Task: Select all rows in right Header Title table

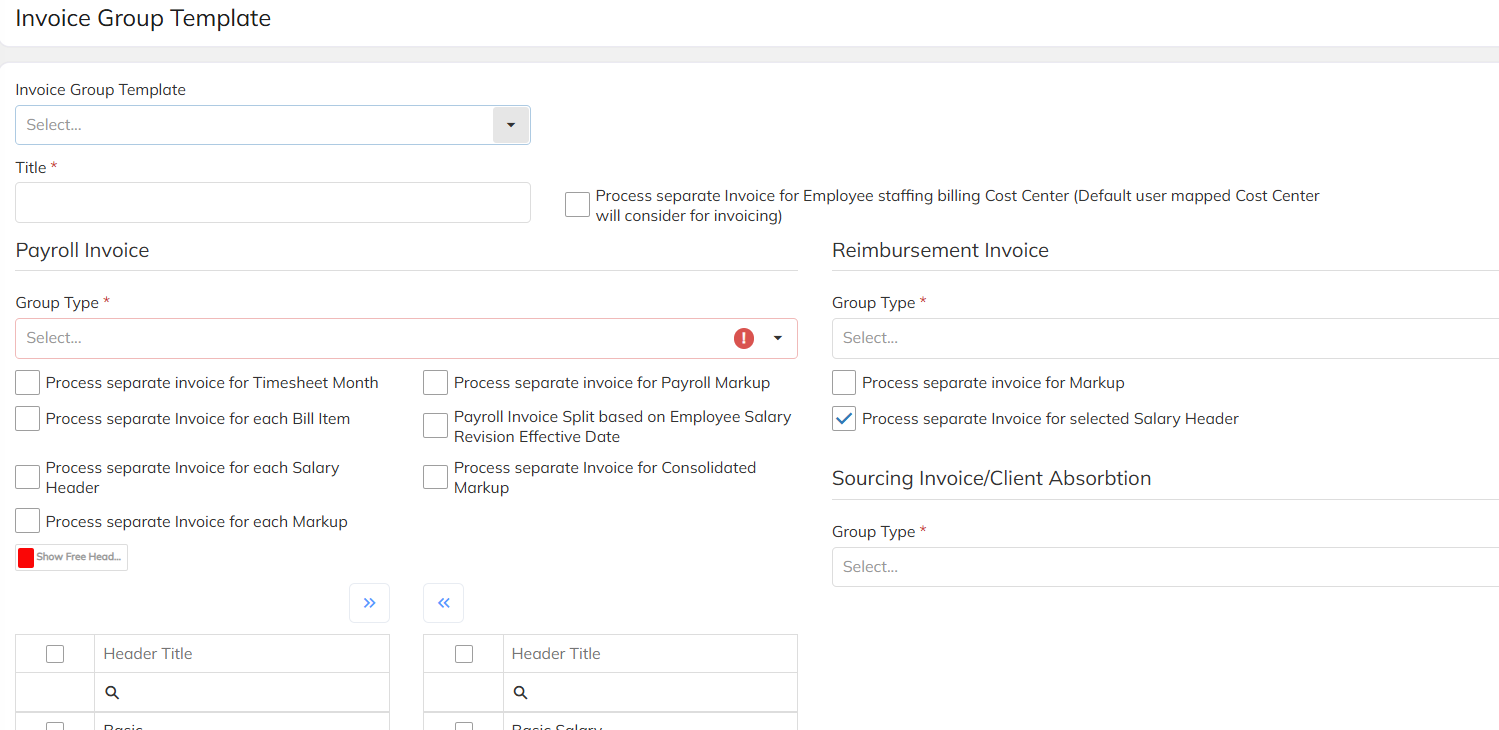Action: click(x=464, y=654)
